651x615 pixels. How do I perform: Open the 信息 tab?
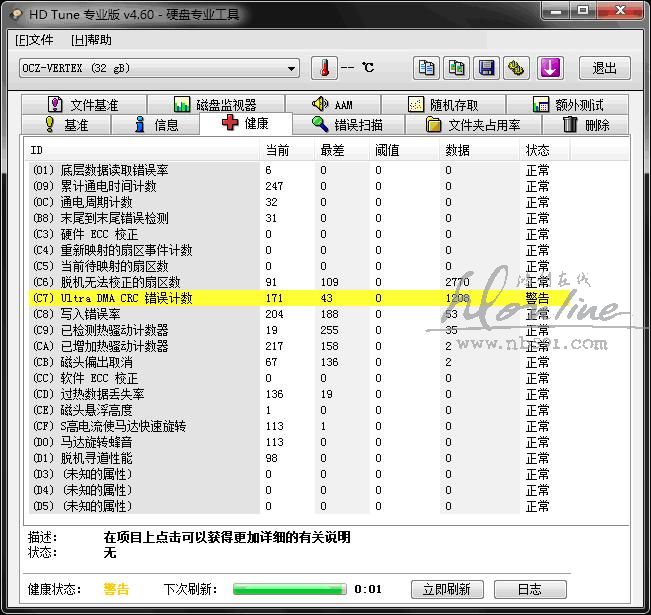click(x=156, y=125)
